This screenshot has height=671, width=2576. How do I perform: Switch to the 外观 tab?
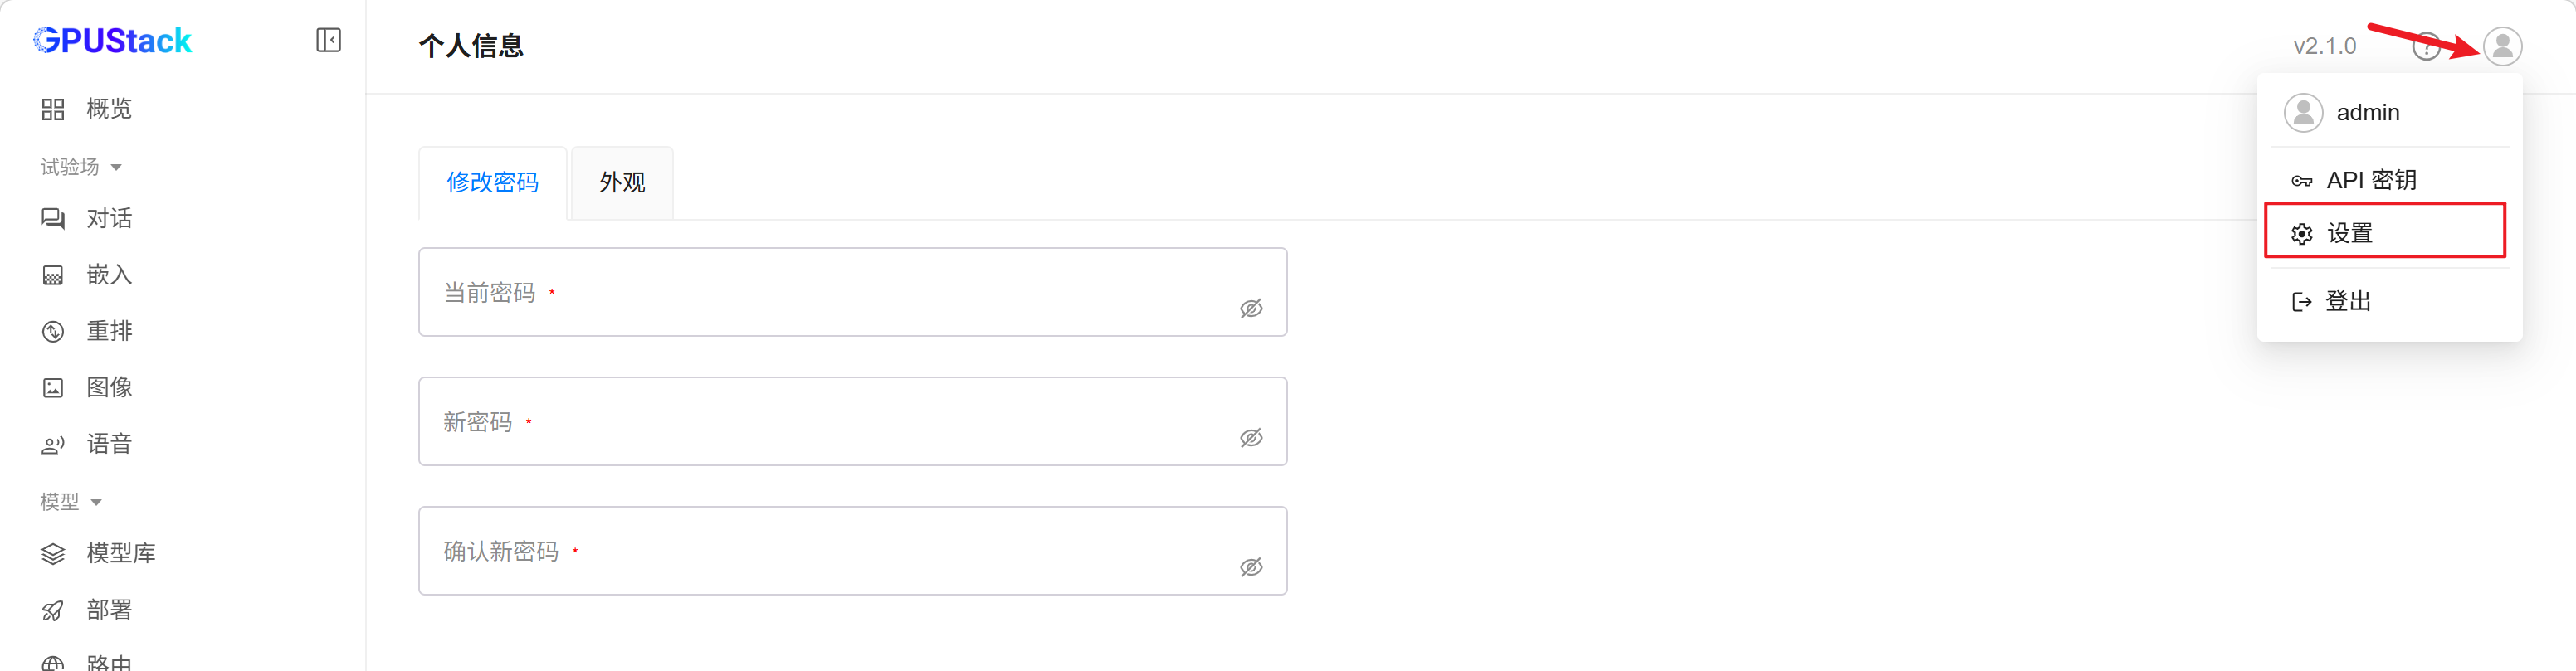point(622,182)
